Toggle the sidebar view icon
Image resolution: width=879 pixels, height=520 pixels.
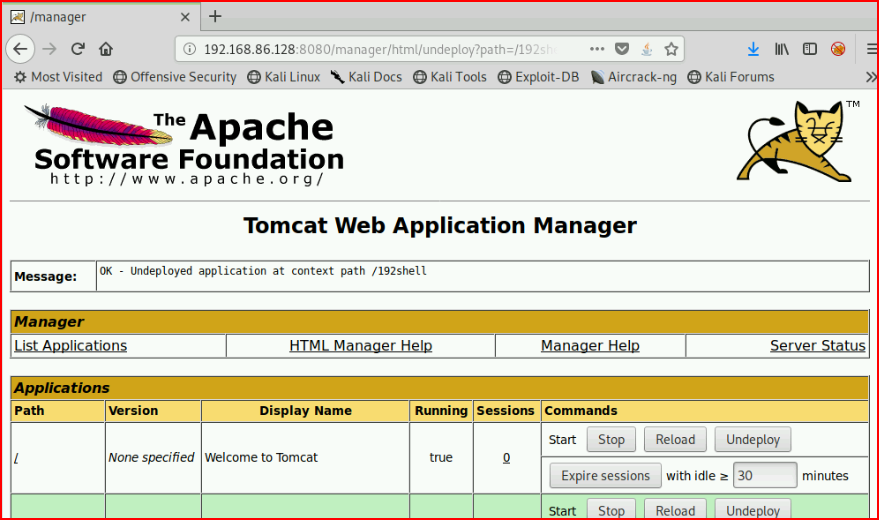809,49
